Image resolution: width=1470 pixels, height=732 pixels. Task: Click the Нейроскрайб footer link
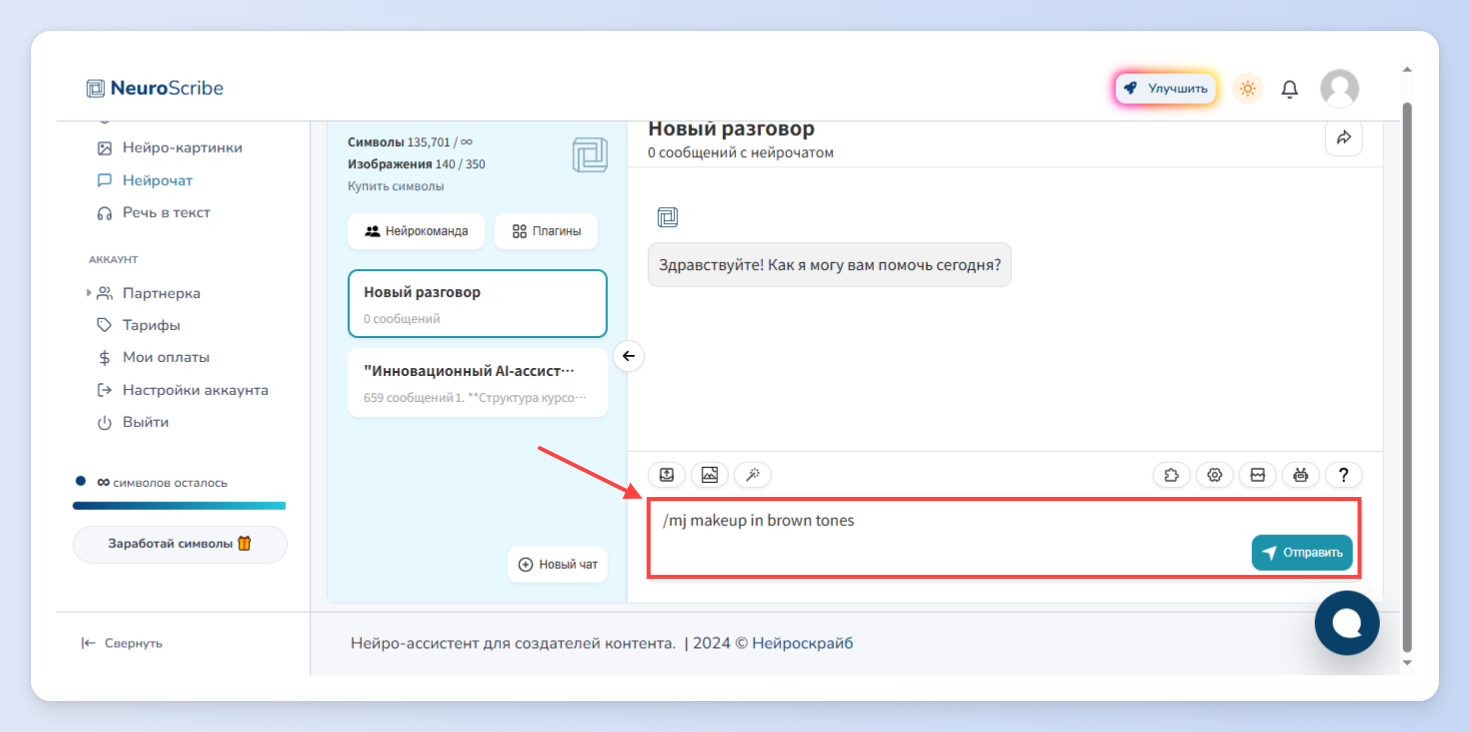point(802,643)
